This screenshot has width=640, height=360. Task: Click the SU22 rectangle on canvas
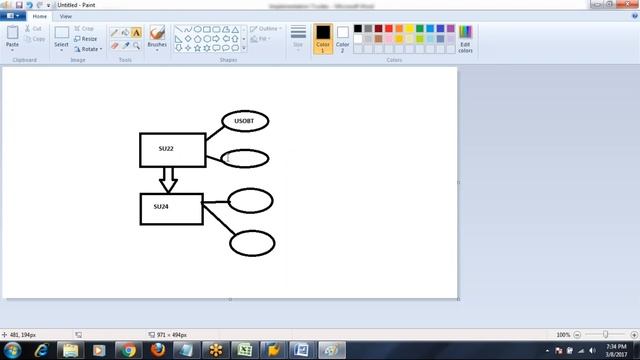(173, 150)
